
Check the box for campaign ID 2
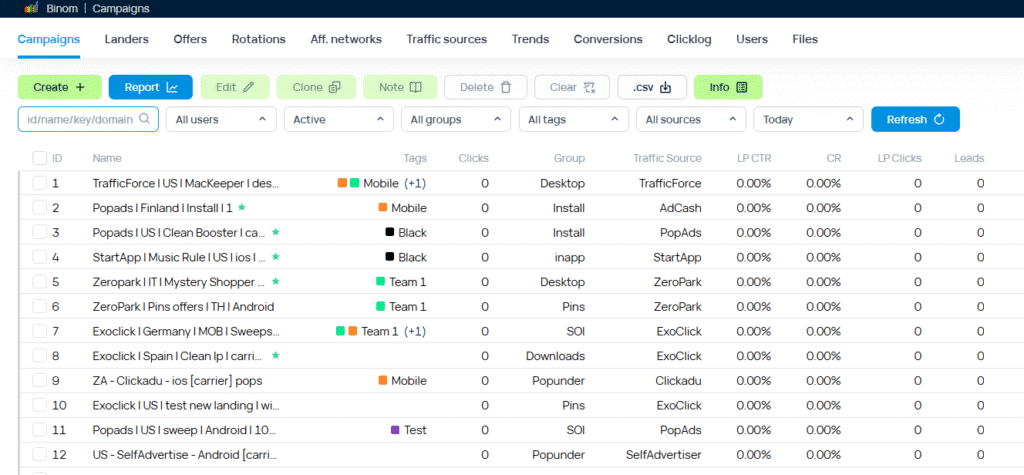(39, 208)
